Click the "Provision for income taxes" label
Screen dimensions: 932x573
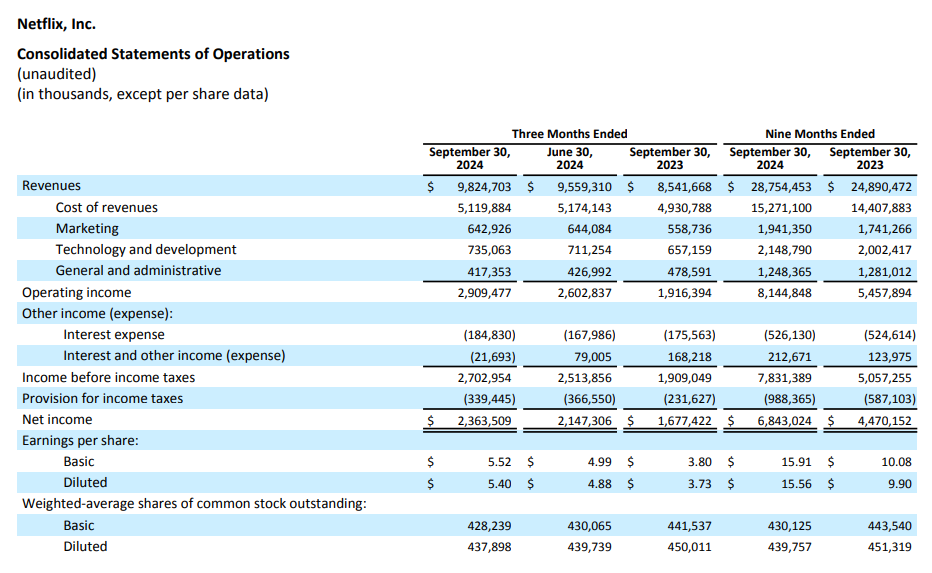point(102,398)
